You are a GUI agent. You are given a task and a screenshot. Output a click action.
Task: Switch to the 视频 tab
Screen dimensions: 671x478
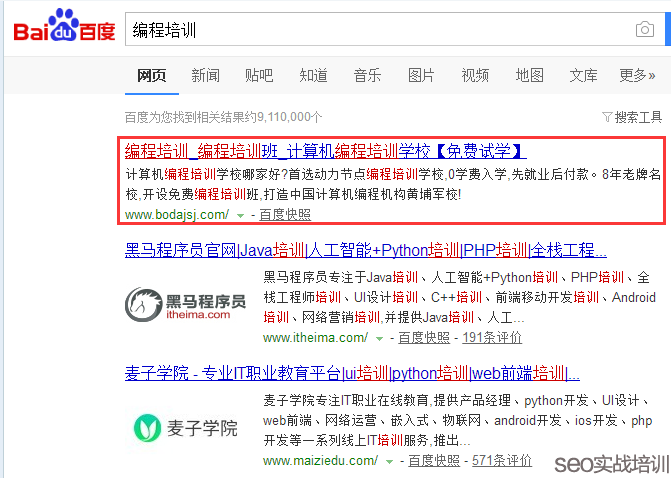(475, 75)
